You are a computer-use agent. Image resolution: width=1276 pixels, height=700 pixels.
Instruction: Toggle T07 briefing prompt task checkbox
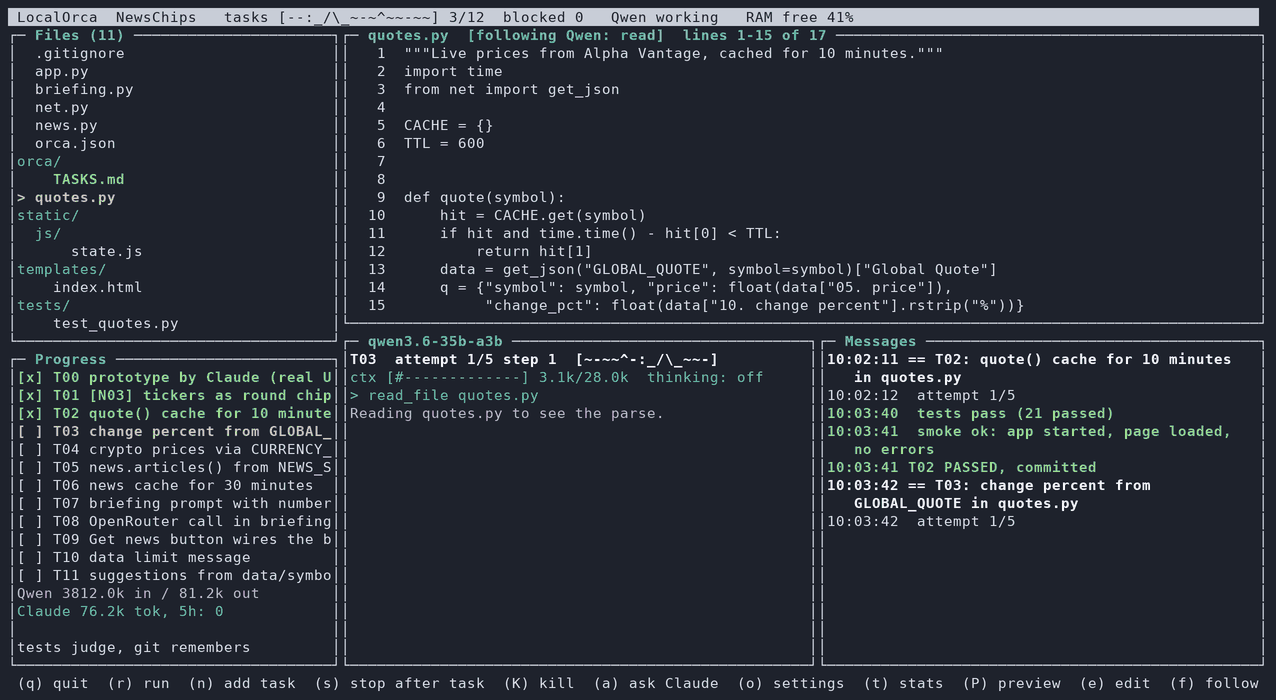30,503
